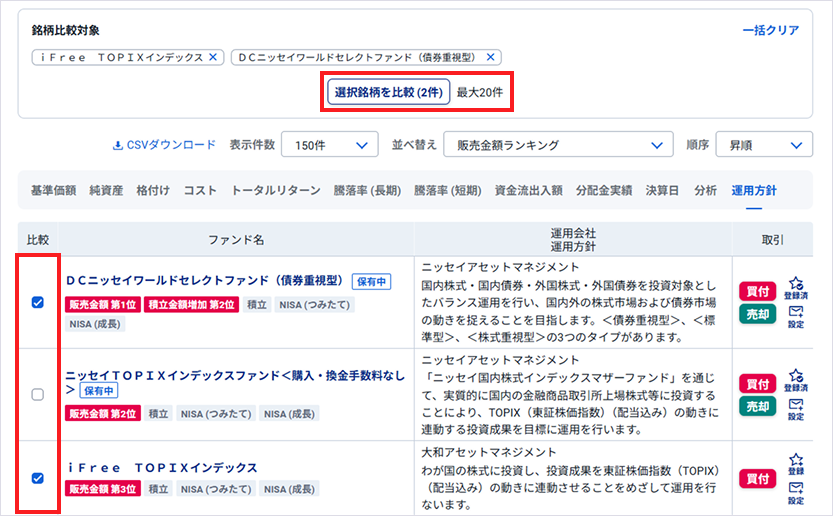The width and height of the screenshot is (833, 516).
Task: Switch to the 騰落率 (長期) tab
Action: coord(367,190)
